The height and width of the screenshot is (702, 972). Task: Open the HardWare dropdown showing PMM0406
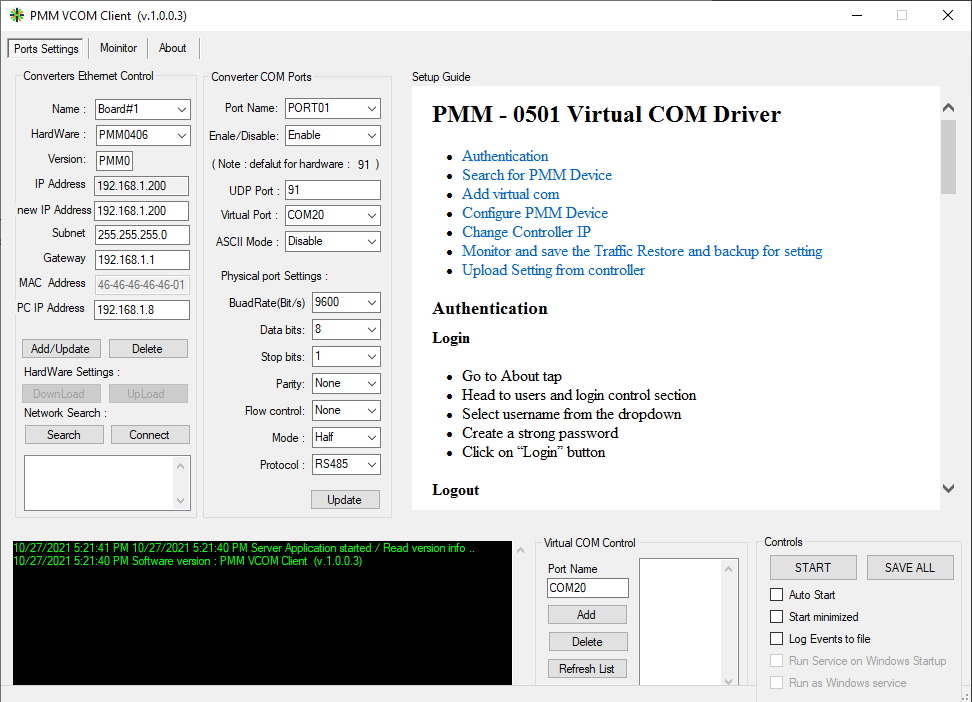pyautogui.click(x=143, y=135)
